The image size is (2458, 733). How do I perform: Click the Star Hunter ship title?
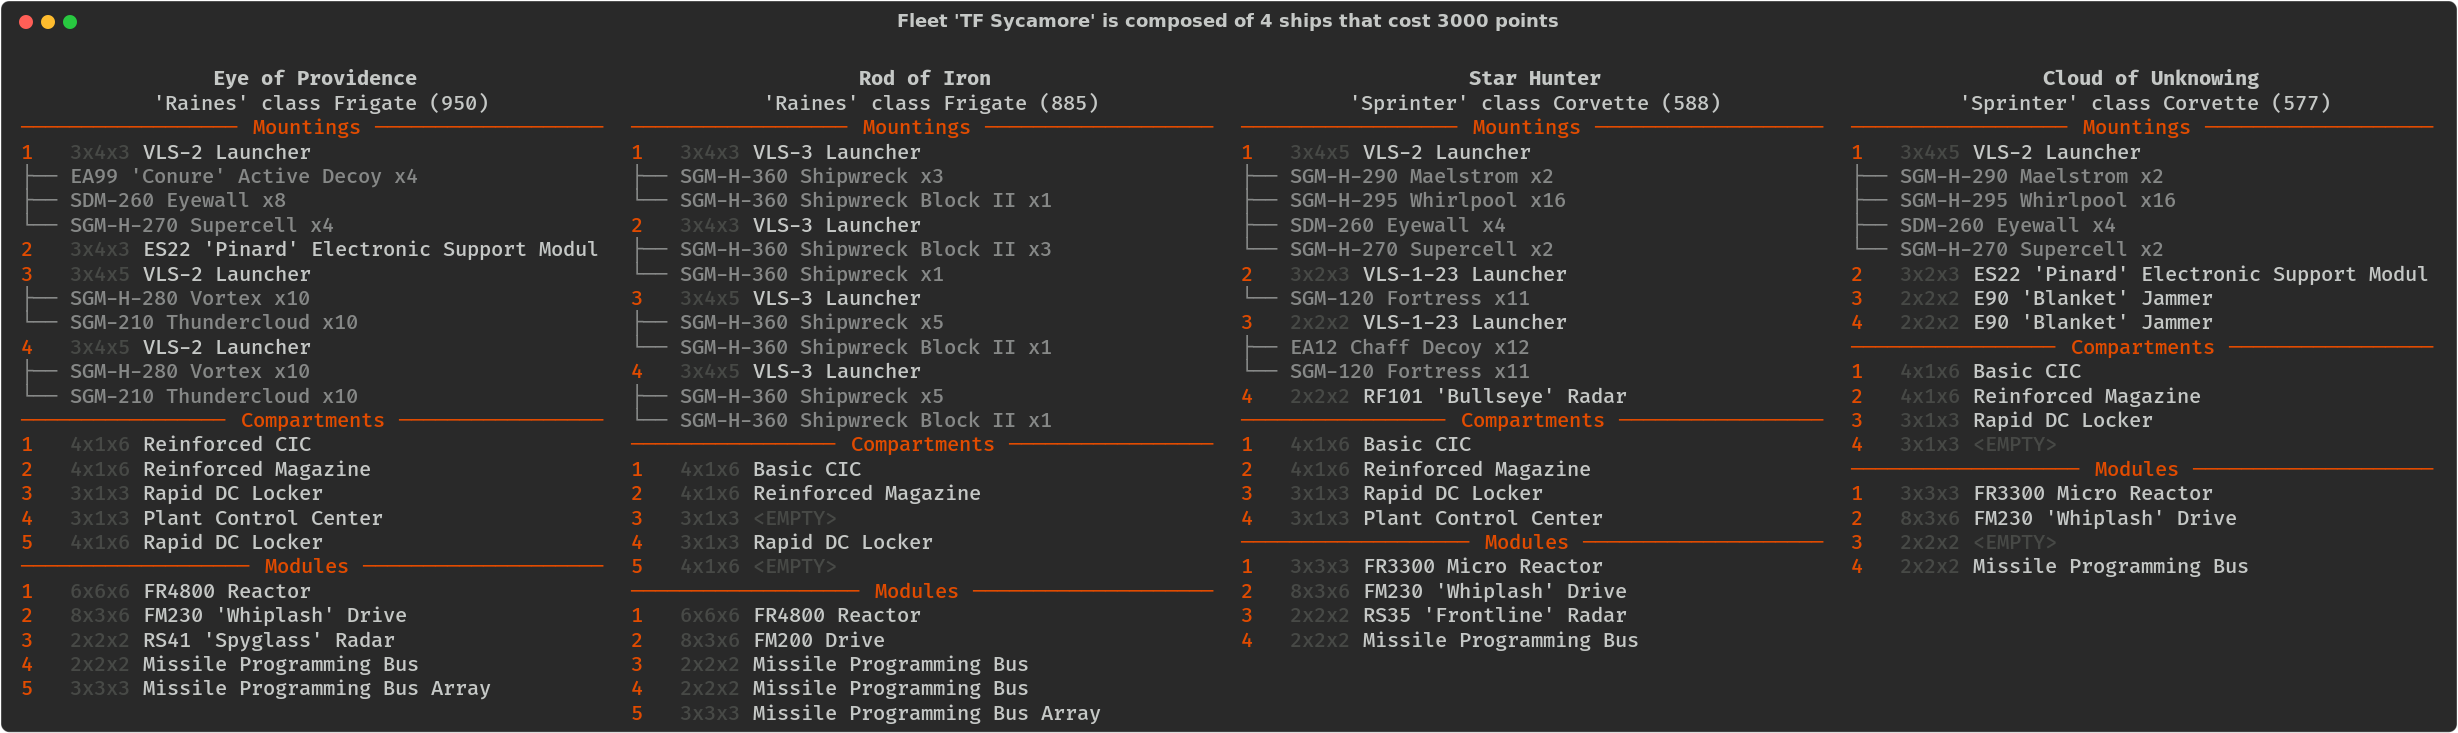pyautogui.click(x=1534, y=78)
